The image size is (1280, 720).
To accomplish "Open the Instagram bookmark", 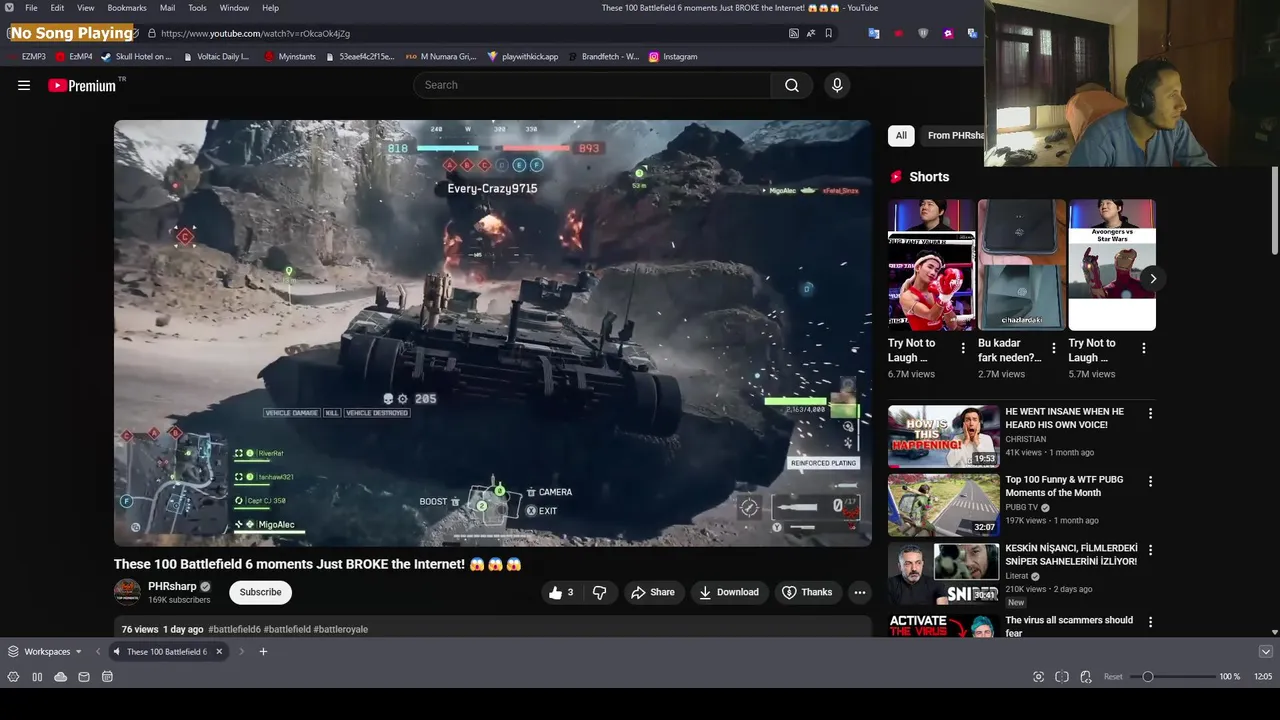I will coord(673,57).
